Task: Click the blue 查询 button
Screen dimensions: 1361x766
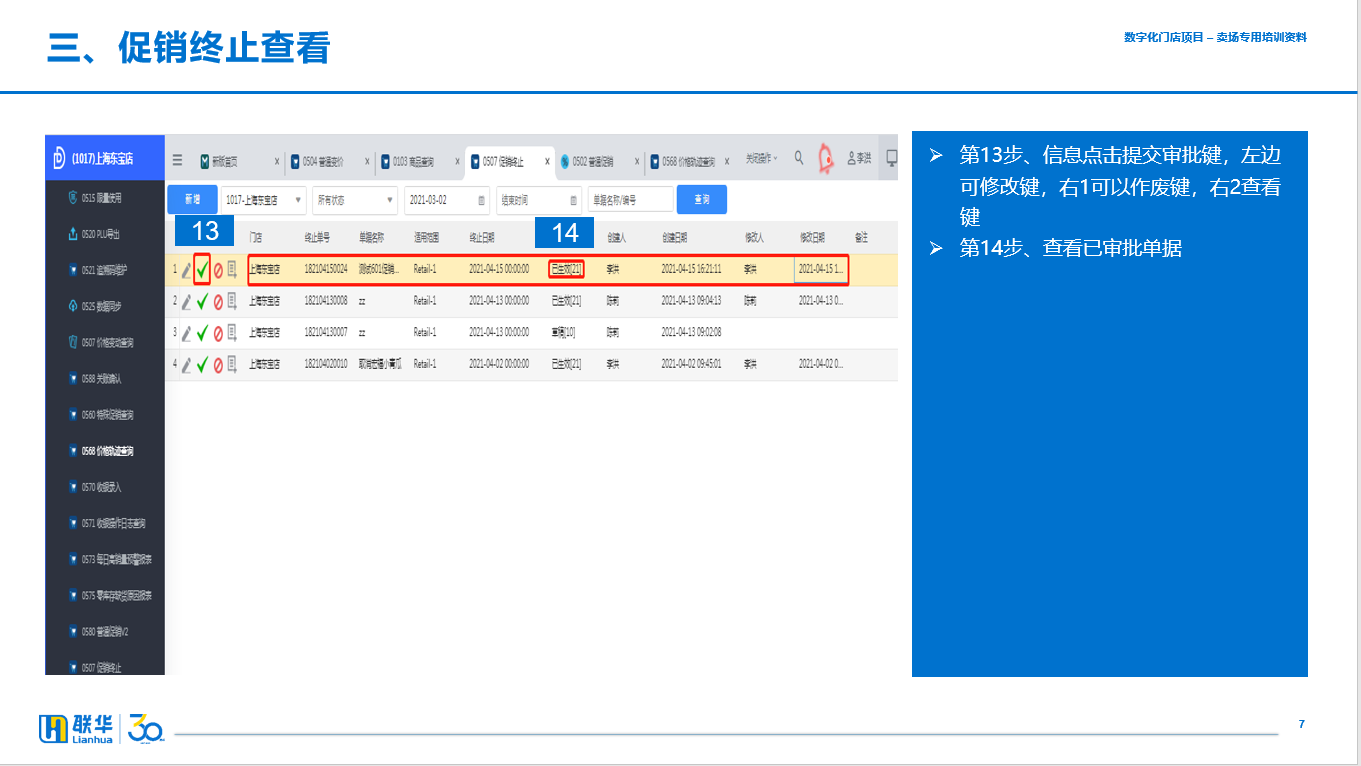Action: coord(702,200)
